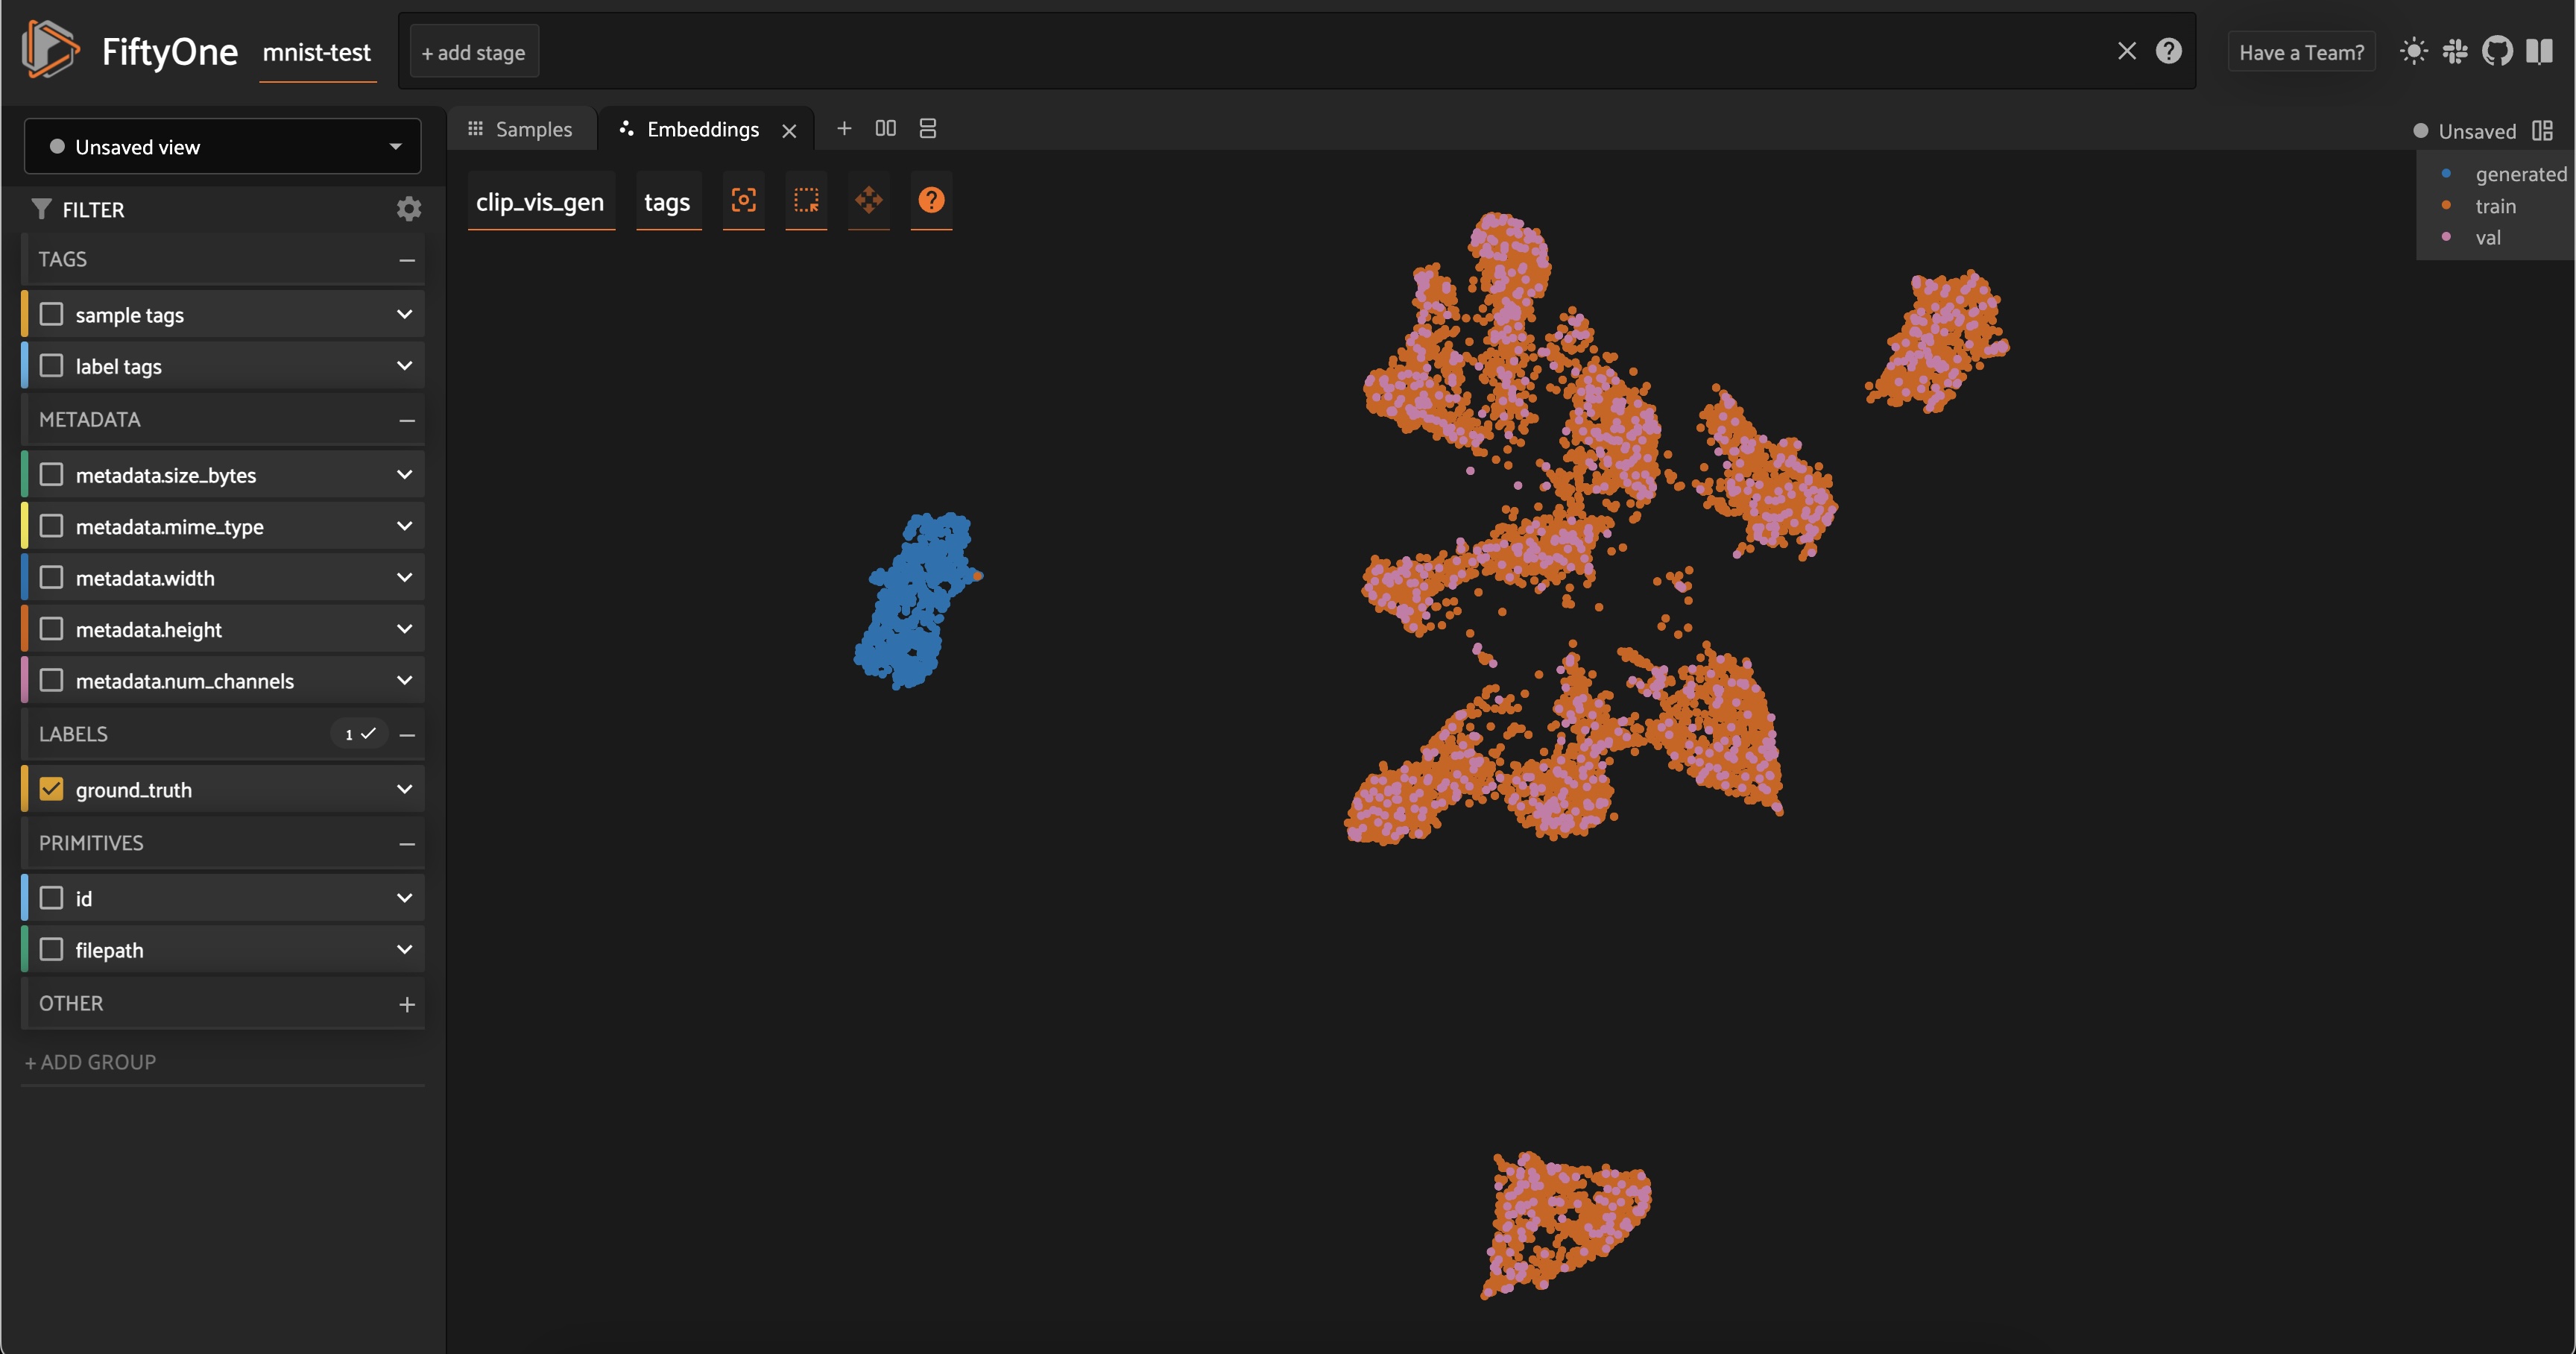Image resolution: width=2576 pixels, height=1354 pixels.
Task: Check the metadata.num_channels checkbox
Action: (51, 680)
